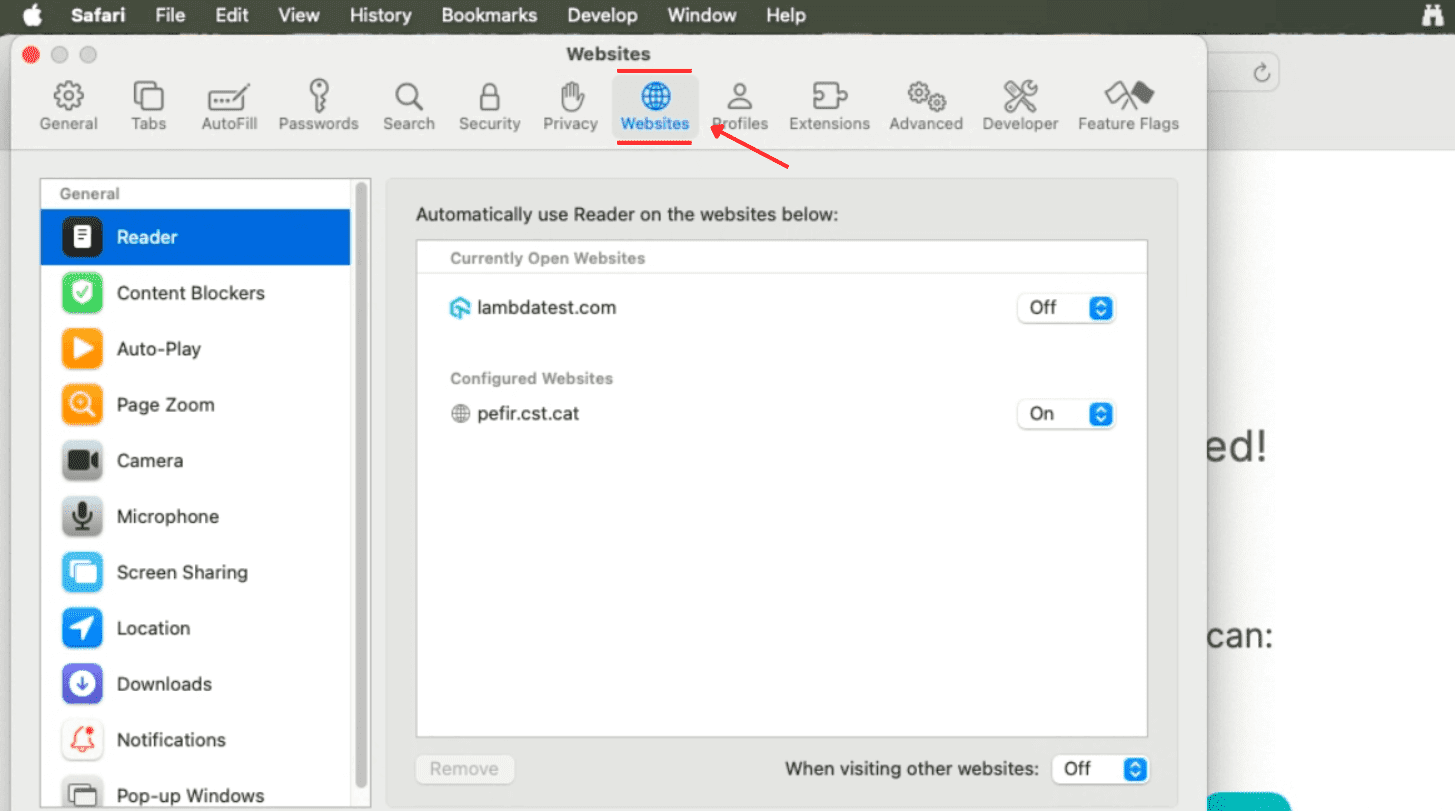Open the lambdatest.com Reader dropdown
This screenshot has width=1455, height=811.
1066,308
